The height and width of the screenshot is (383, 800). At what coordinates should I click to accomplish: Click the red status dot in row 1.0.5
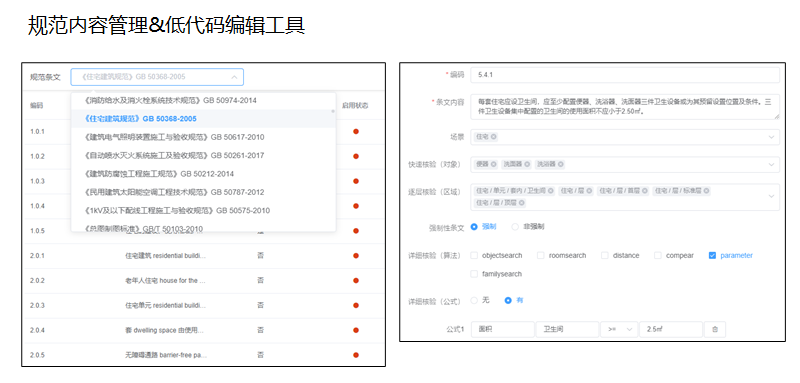point(356,231)
